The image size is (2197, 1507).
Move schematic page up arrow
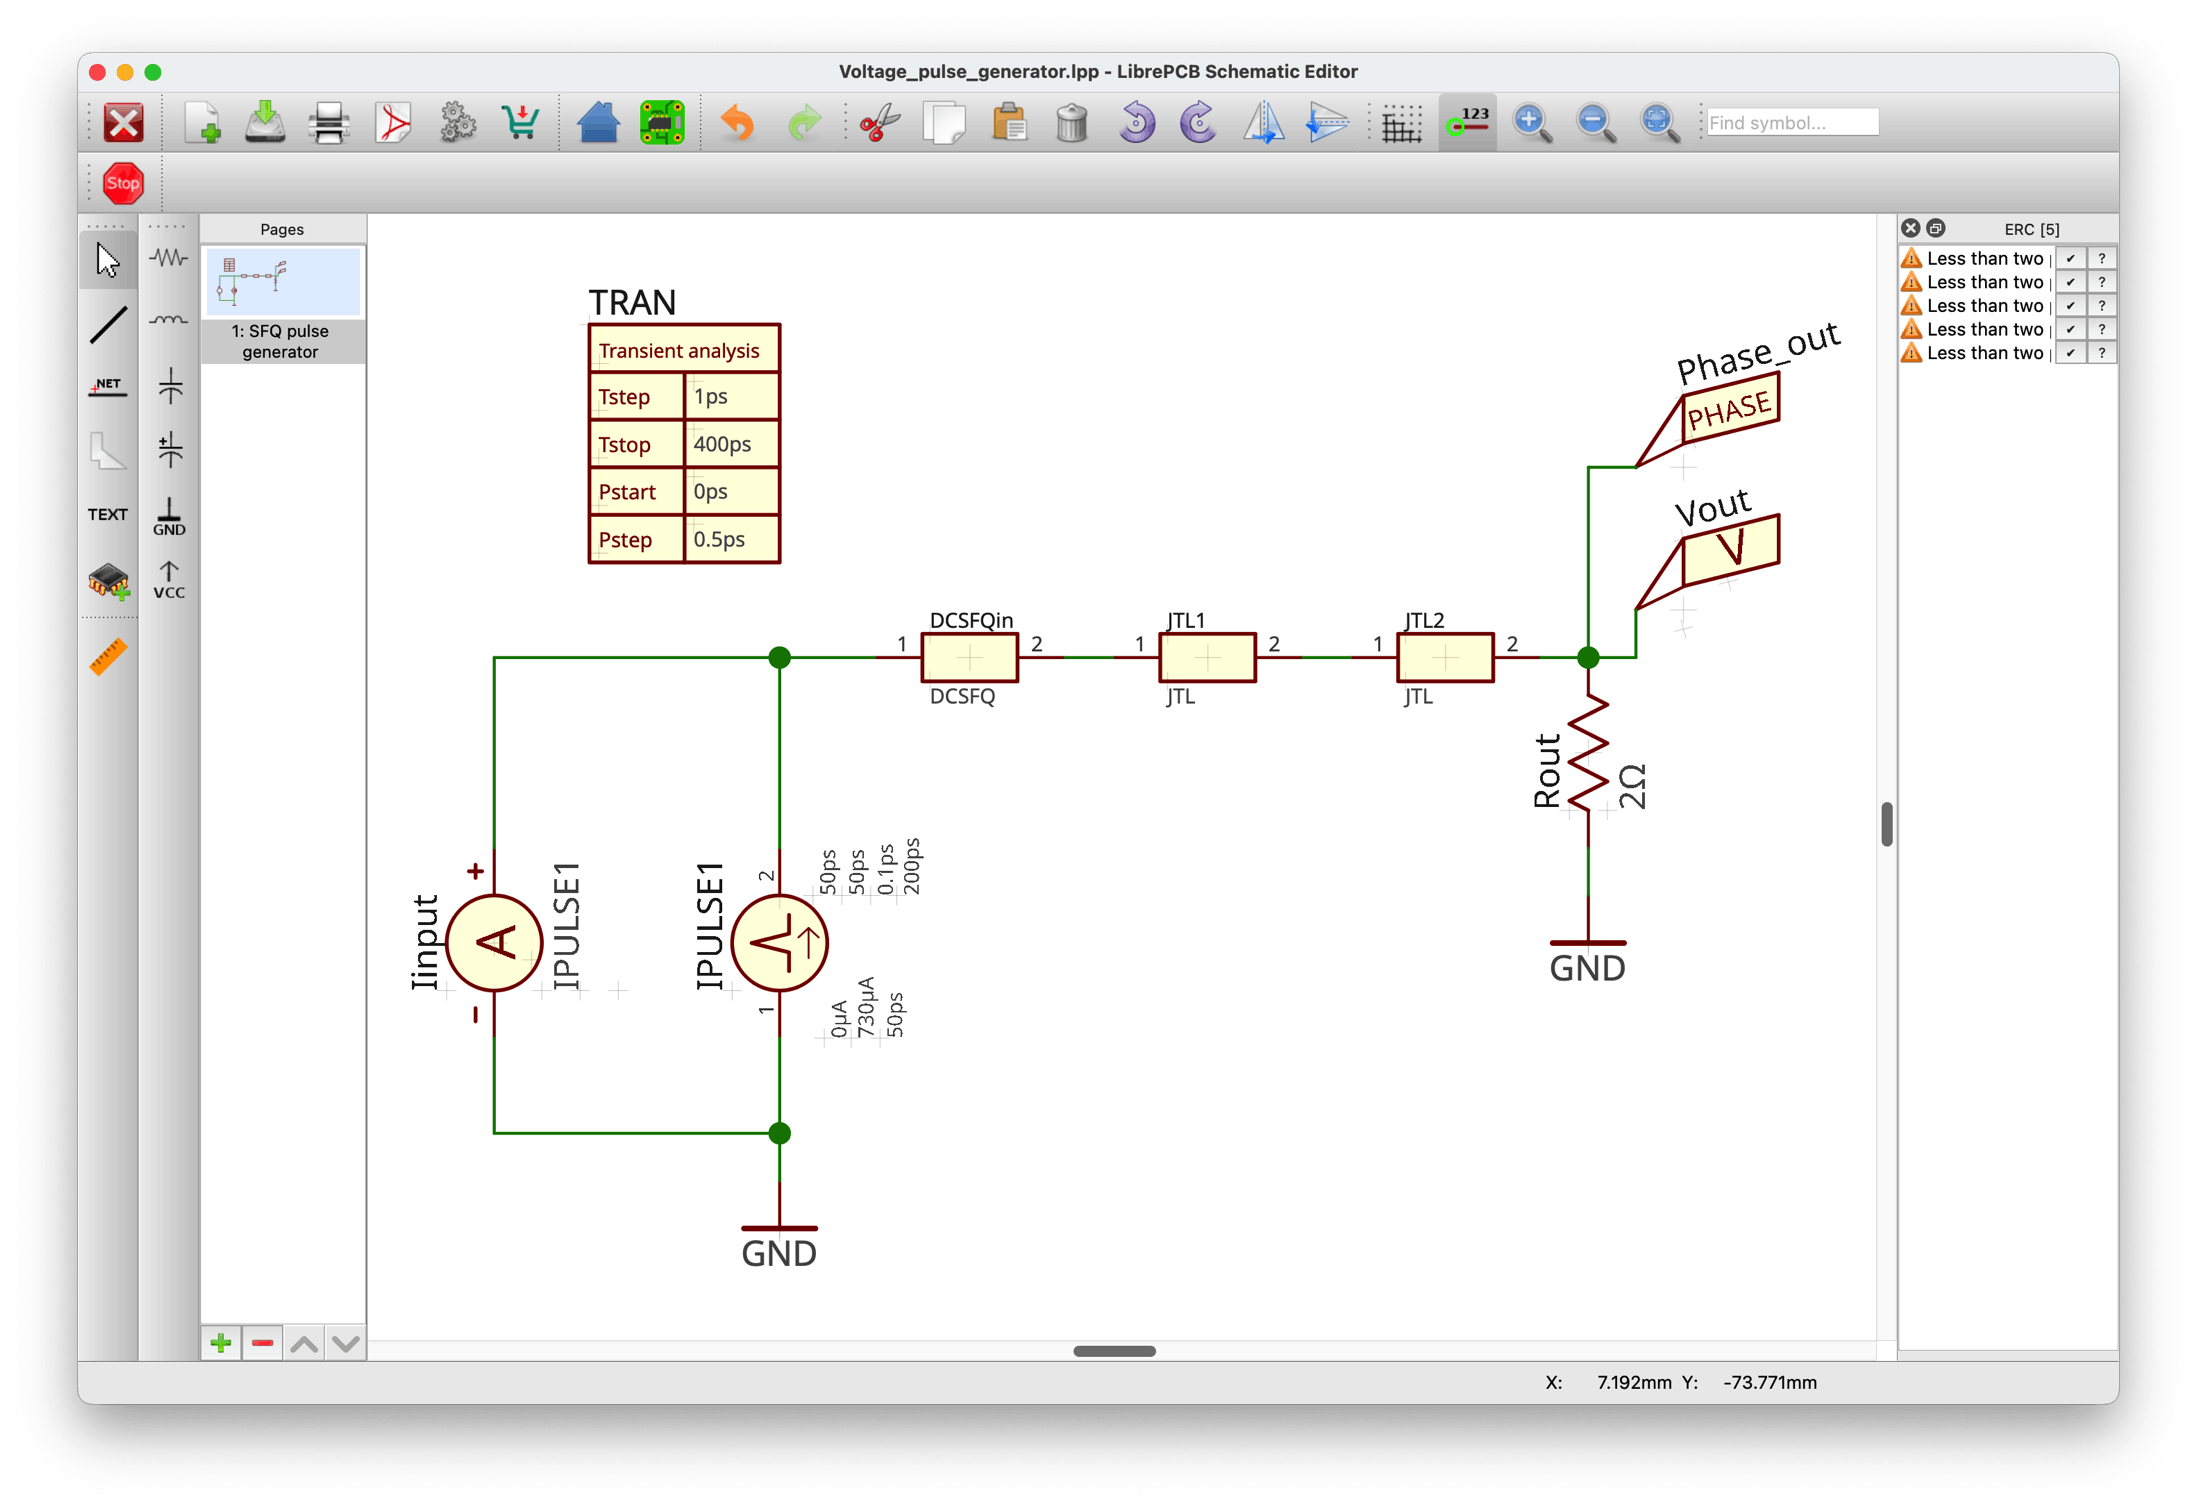pyautogui.click(x=305, y=1343)
